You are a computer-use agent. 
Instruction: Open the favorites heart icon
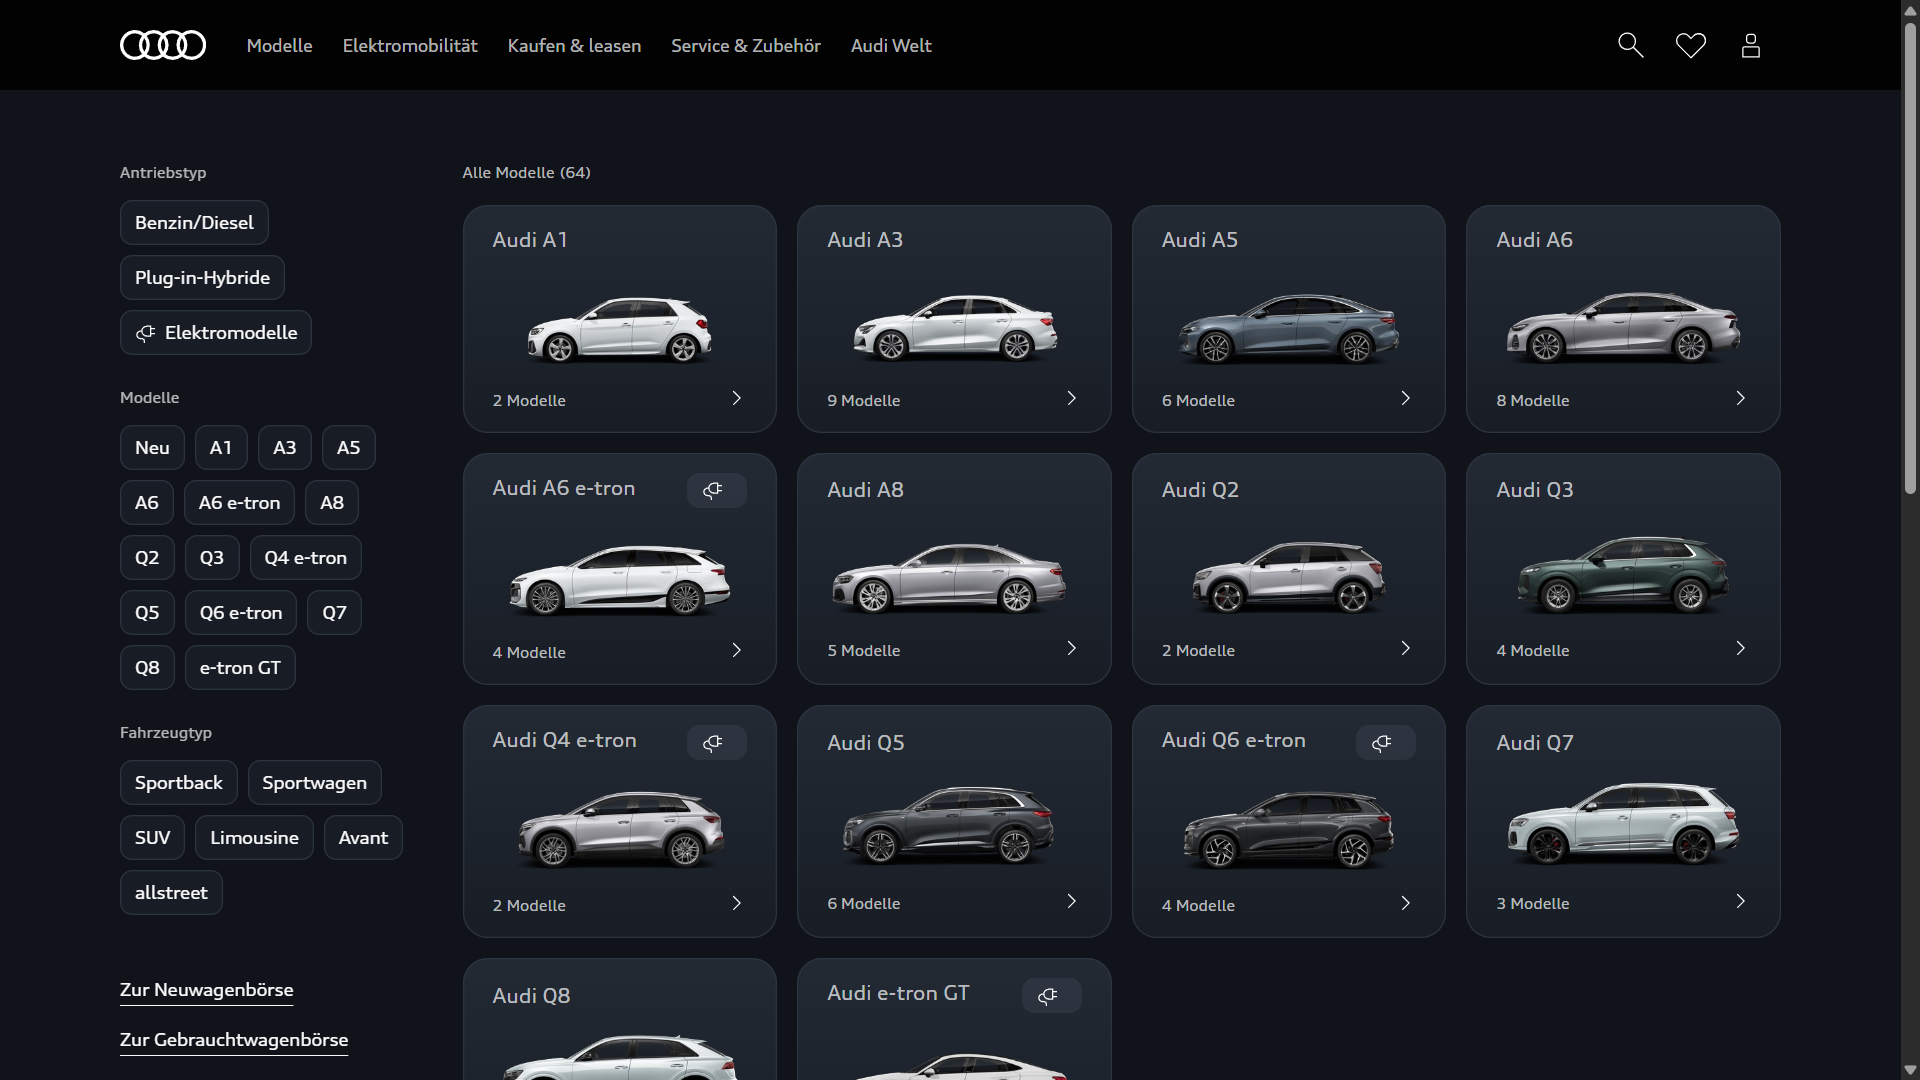pos(1690,45)
